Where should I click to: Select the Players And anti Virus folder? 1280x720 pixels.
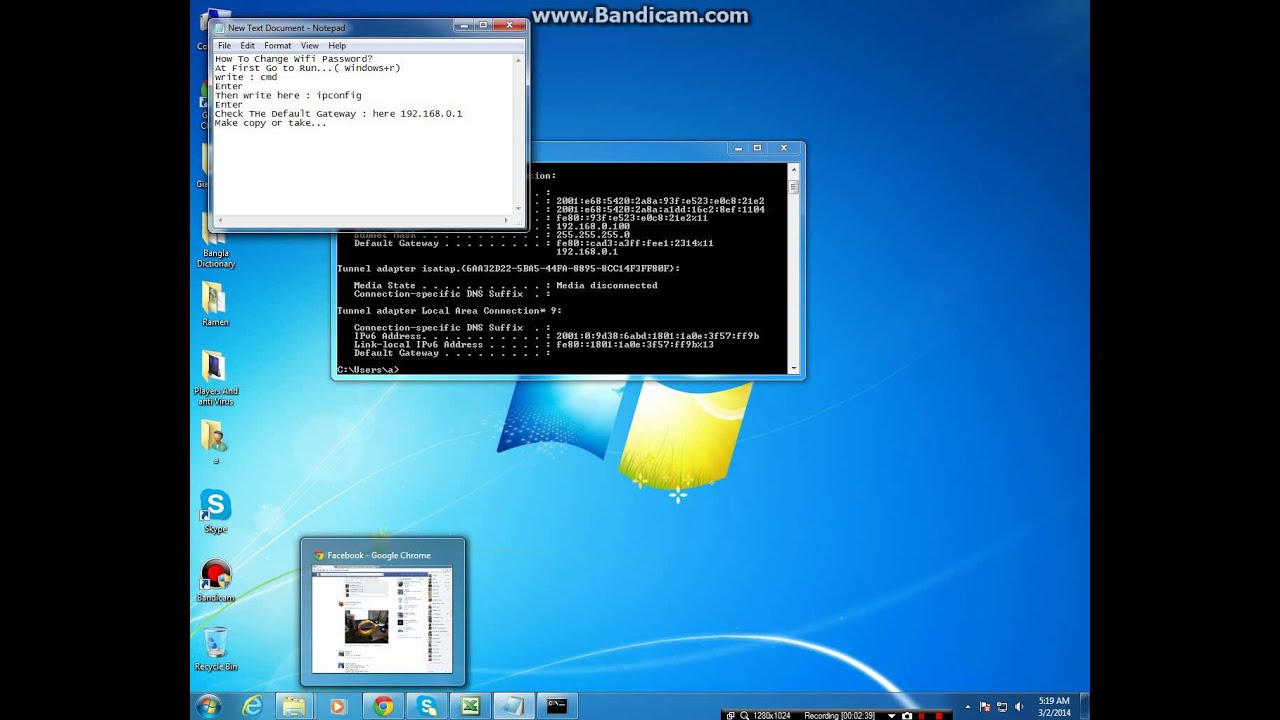pos(214,378)
